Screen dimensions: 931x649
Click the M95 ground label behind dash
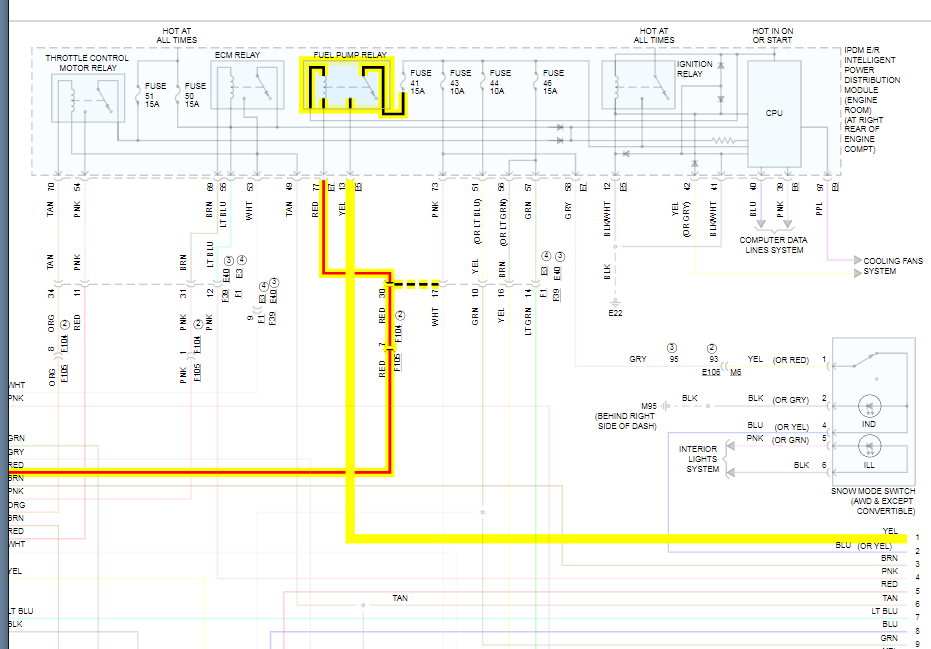click(x=649, y=406)
